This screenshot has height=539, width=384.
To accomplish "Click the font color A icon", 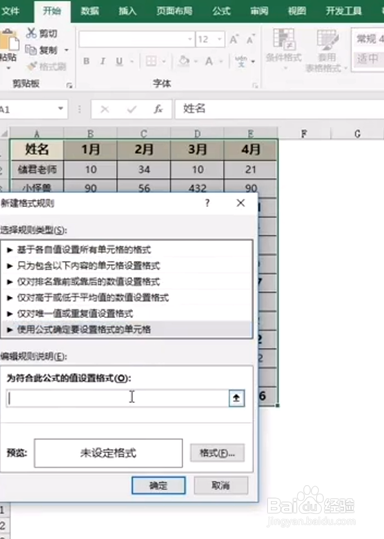I will pos(209,61).
